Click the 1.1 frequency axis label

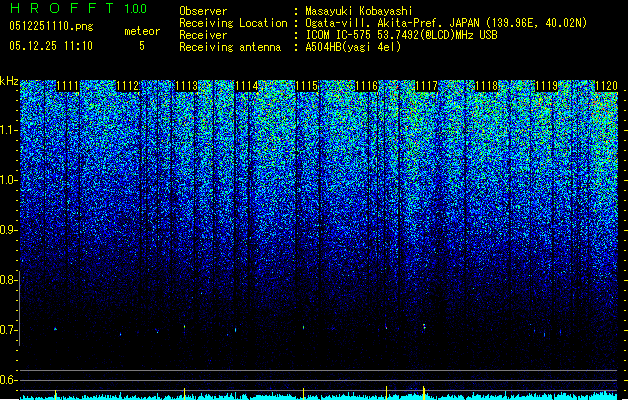(9, 130)
